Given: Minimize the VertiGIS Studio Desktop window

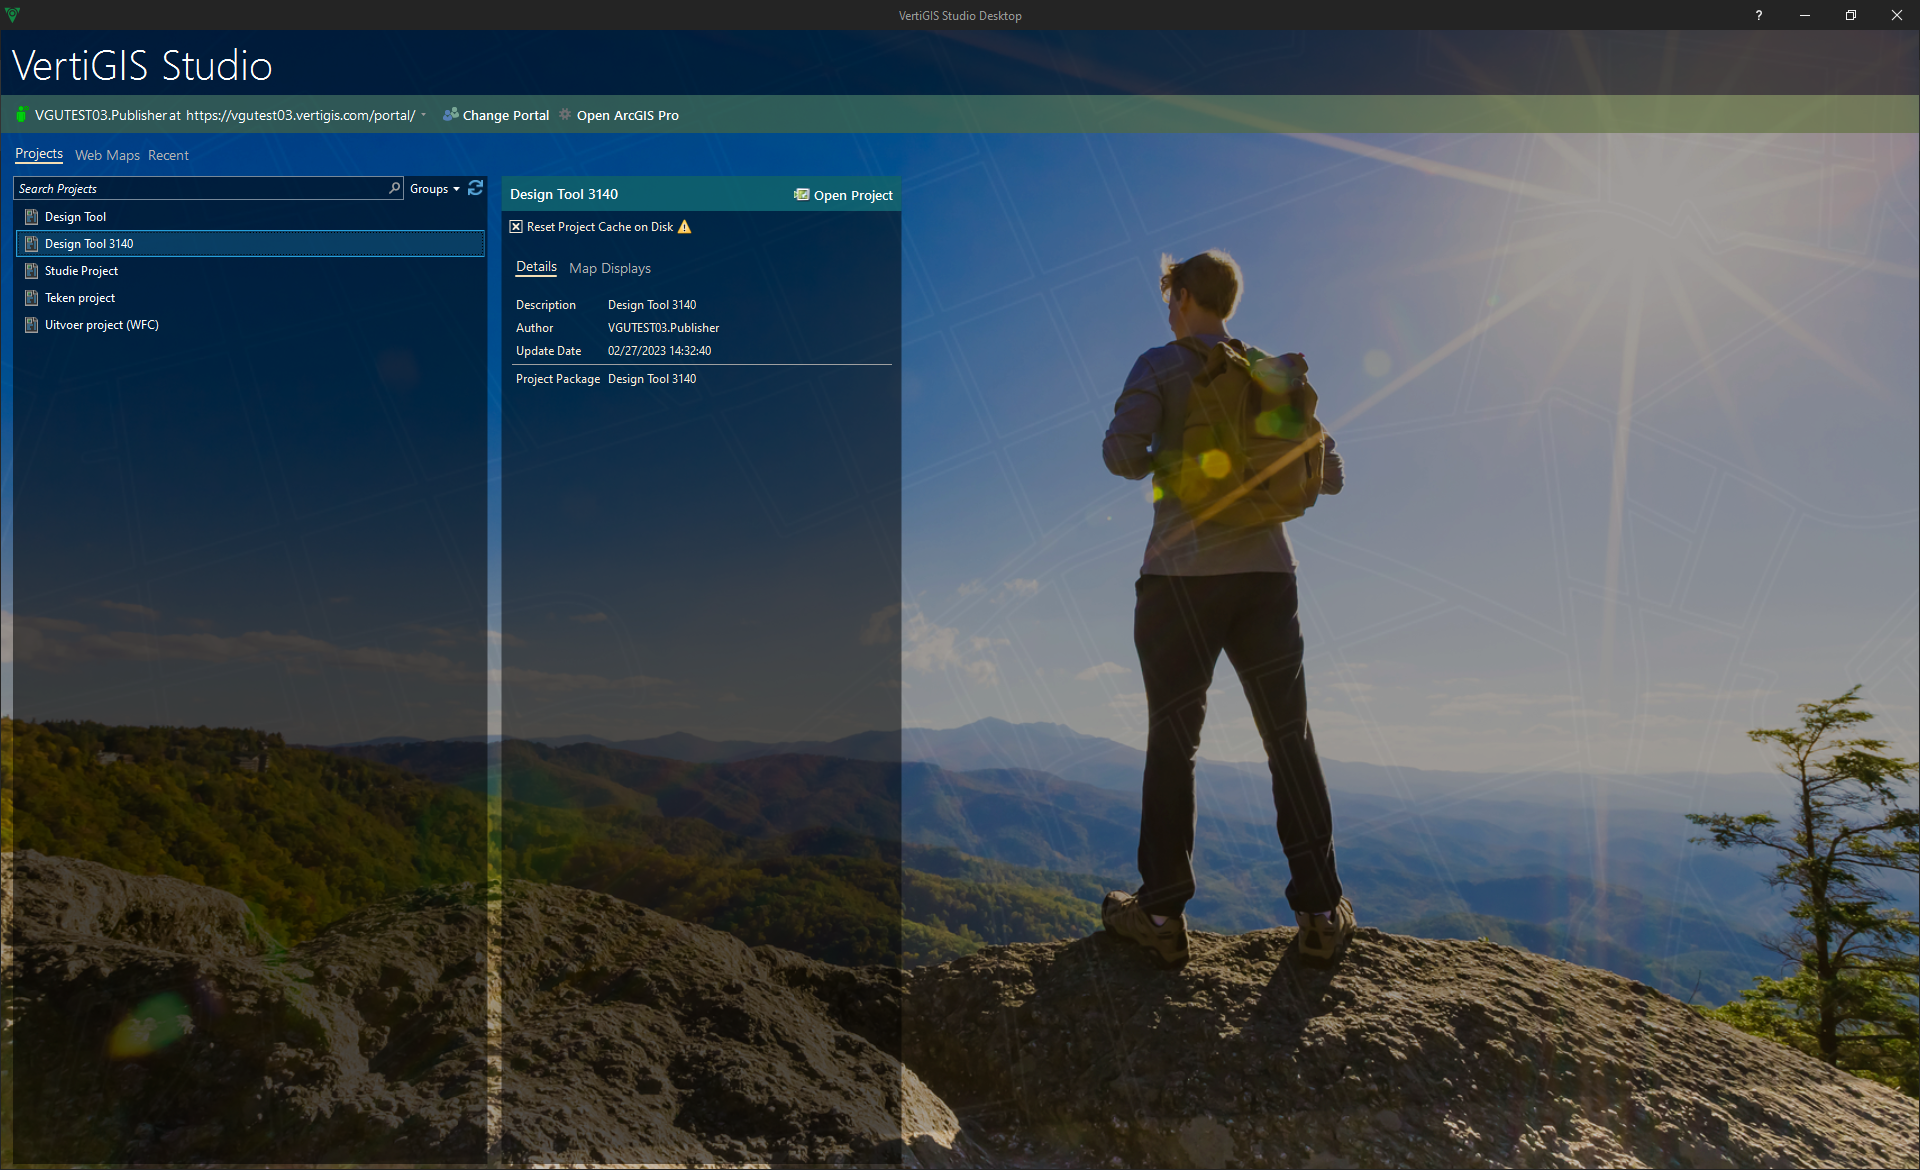Looking at the screenshot, I should click(x=1805, y=15).
